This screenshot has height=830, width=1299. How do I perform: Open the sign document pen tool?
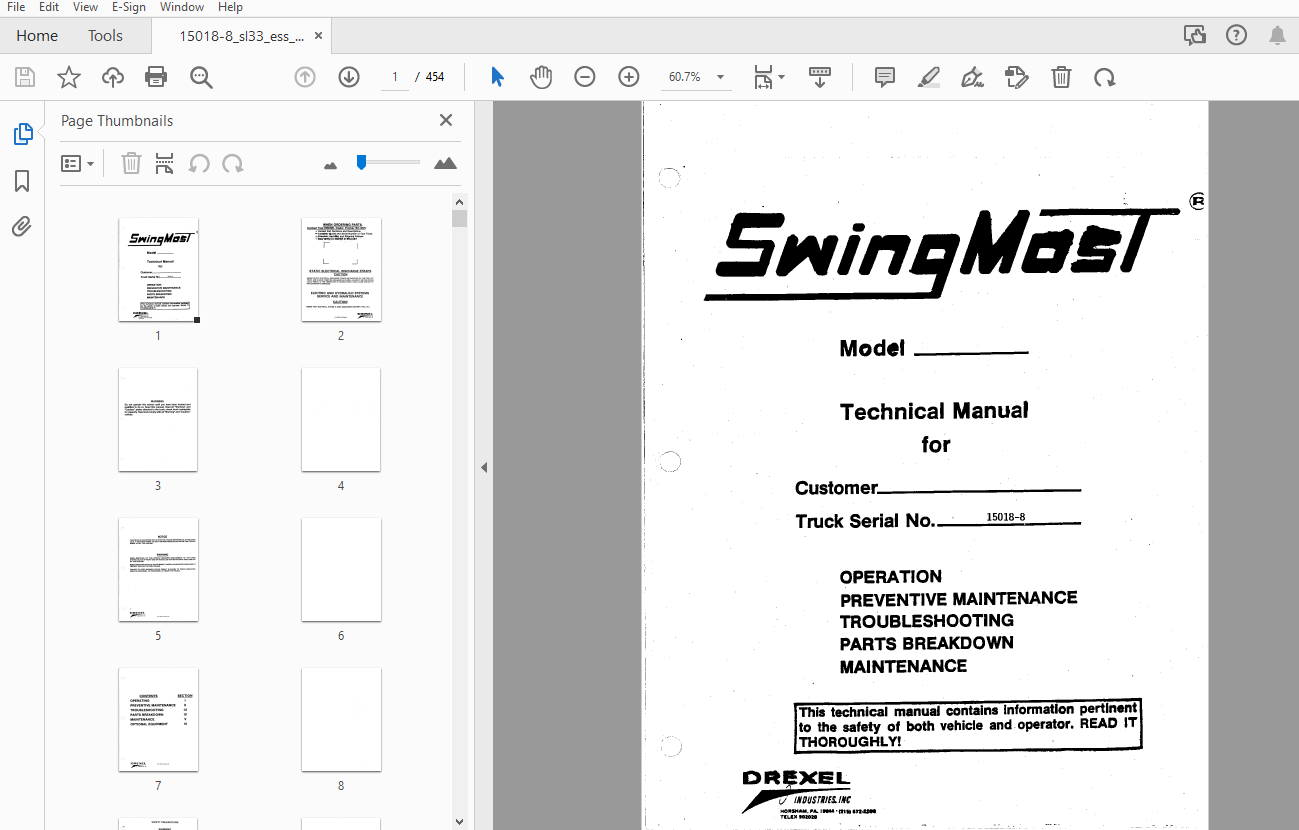(972, 77)
